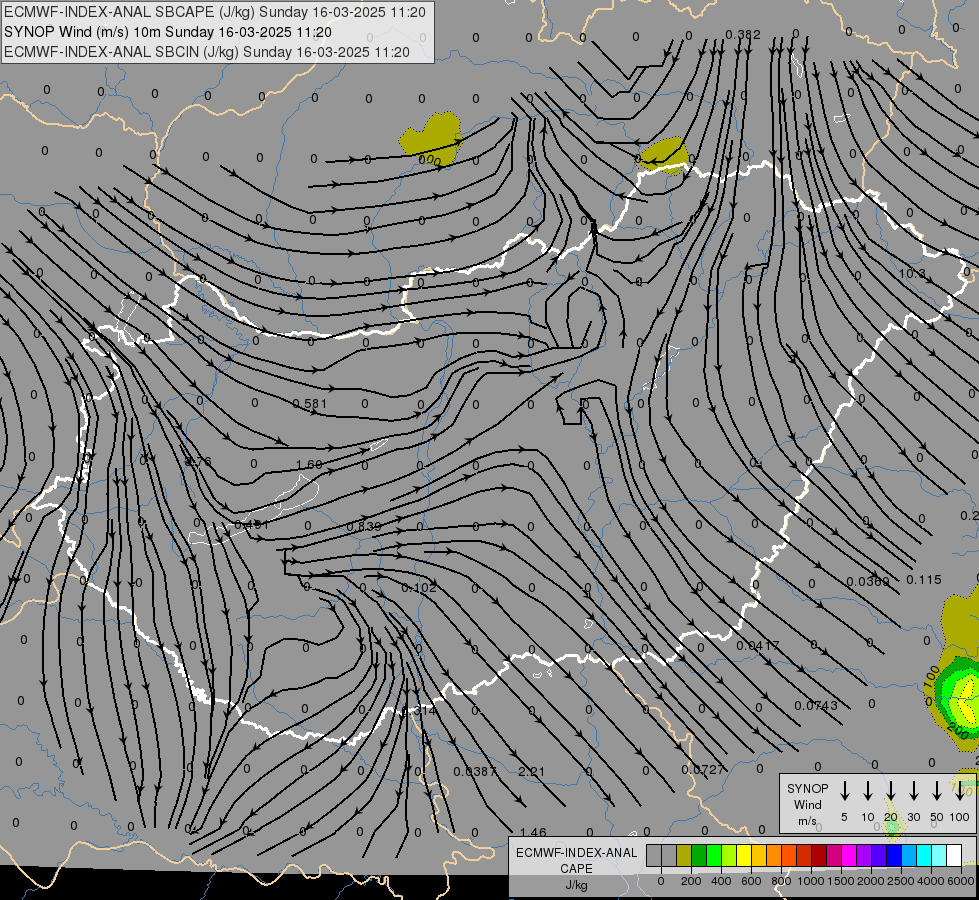The image size is (979, 900).
Task: Click the map value 0.0387
Action: point(475,771)
